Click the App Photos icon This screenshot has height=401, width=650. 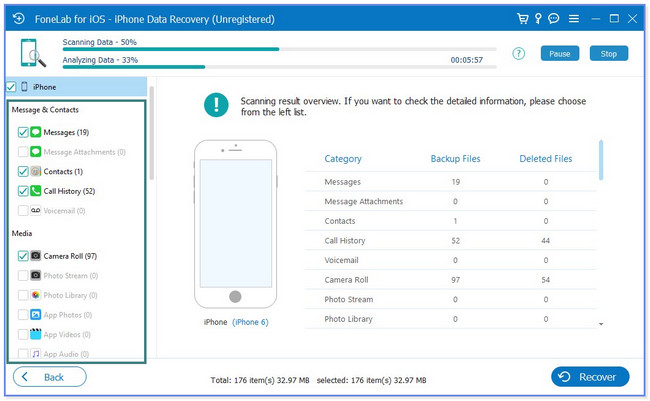pyautogui.click(x=36, y=315)
